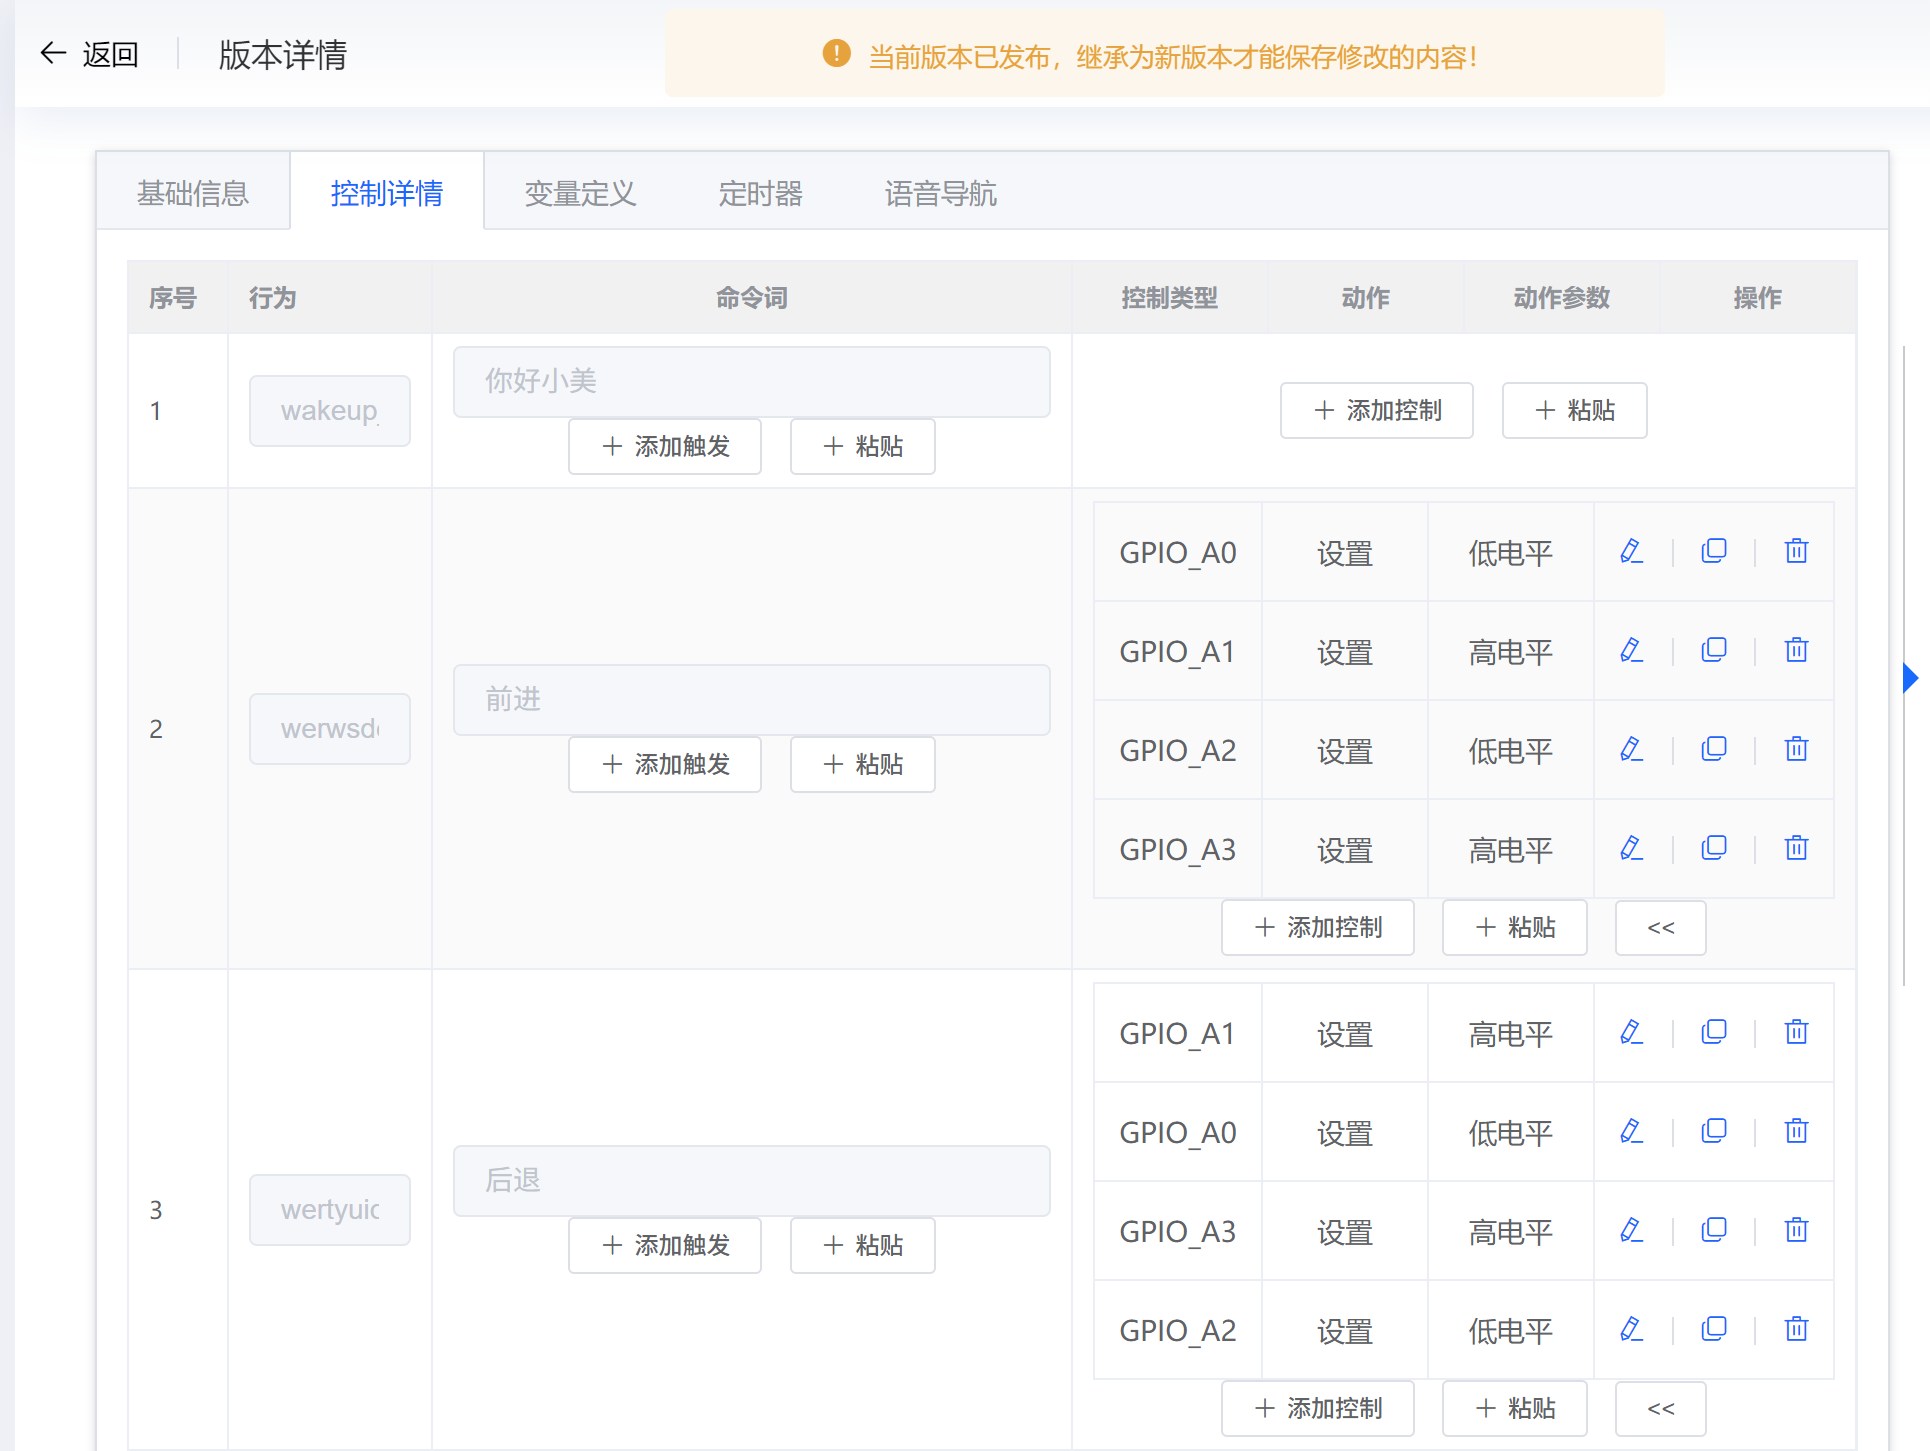Click 添加触发 under the 前进 field
This screenshot has width=1930, height=1451.
pyautogui.click(x=664, y=764)
